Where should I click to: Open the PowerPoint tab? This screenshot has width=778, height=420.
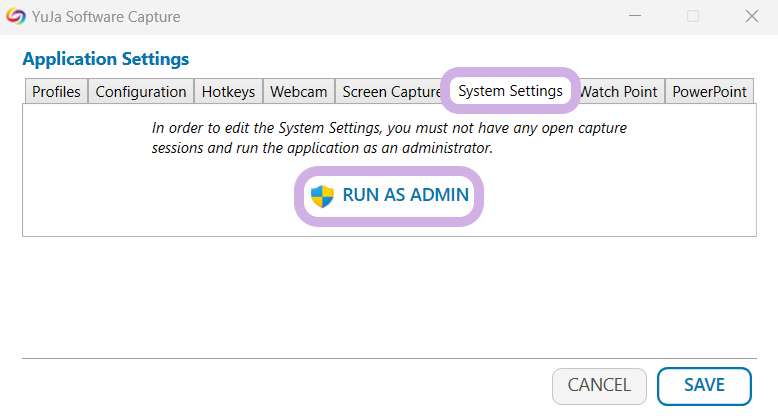pyautogui.click(x=709, y=91)
